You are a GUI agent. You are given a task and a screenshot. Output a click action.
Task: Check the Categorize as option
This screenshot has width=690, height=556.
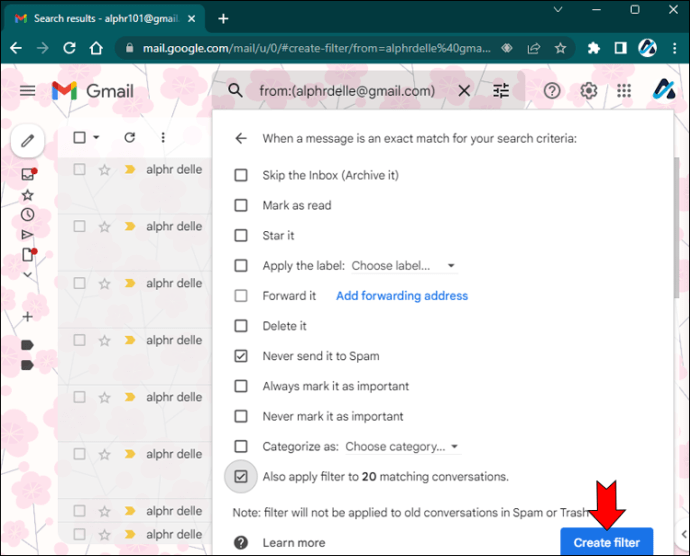[241, 446]
